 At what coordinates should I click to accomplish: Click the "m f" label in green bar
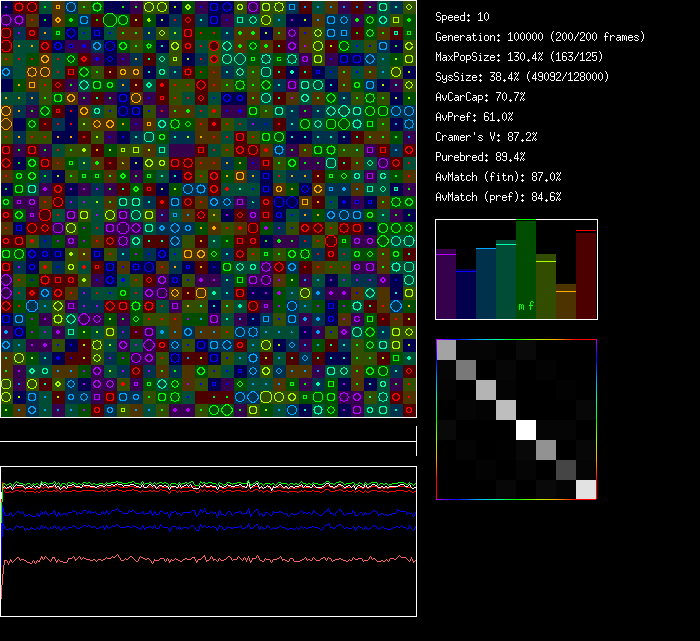click(x=526, y=305)
